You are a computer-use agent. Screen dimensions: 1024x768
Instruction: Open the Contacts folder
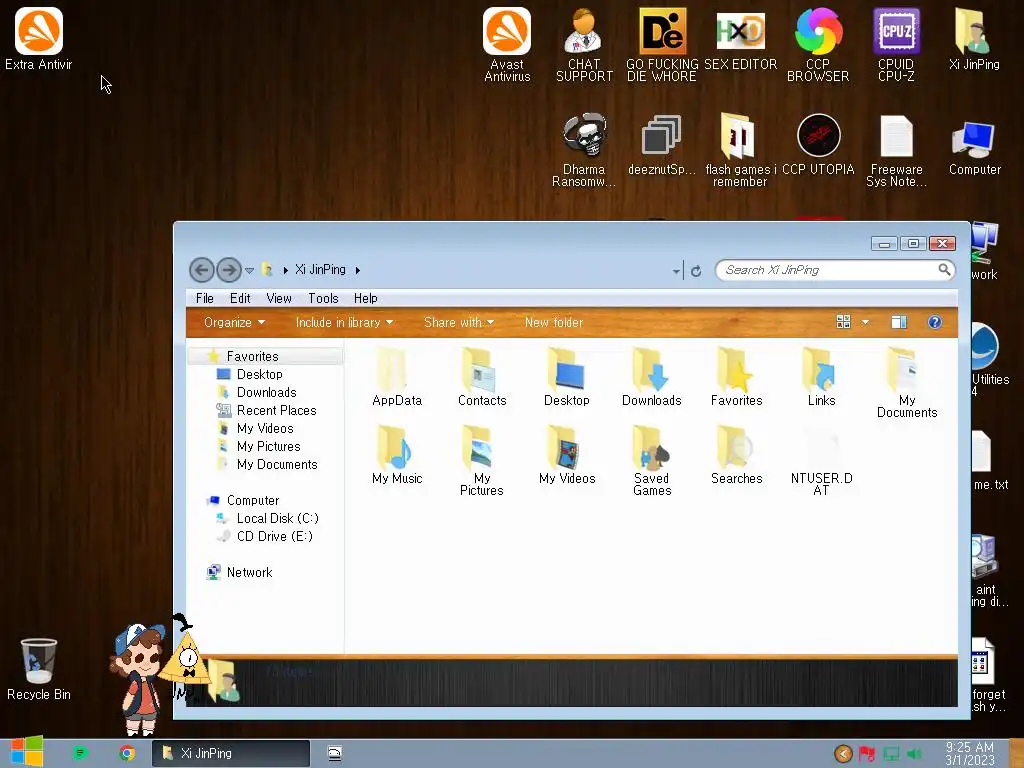pos(482,378)
